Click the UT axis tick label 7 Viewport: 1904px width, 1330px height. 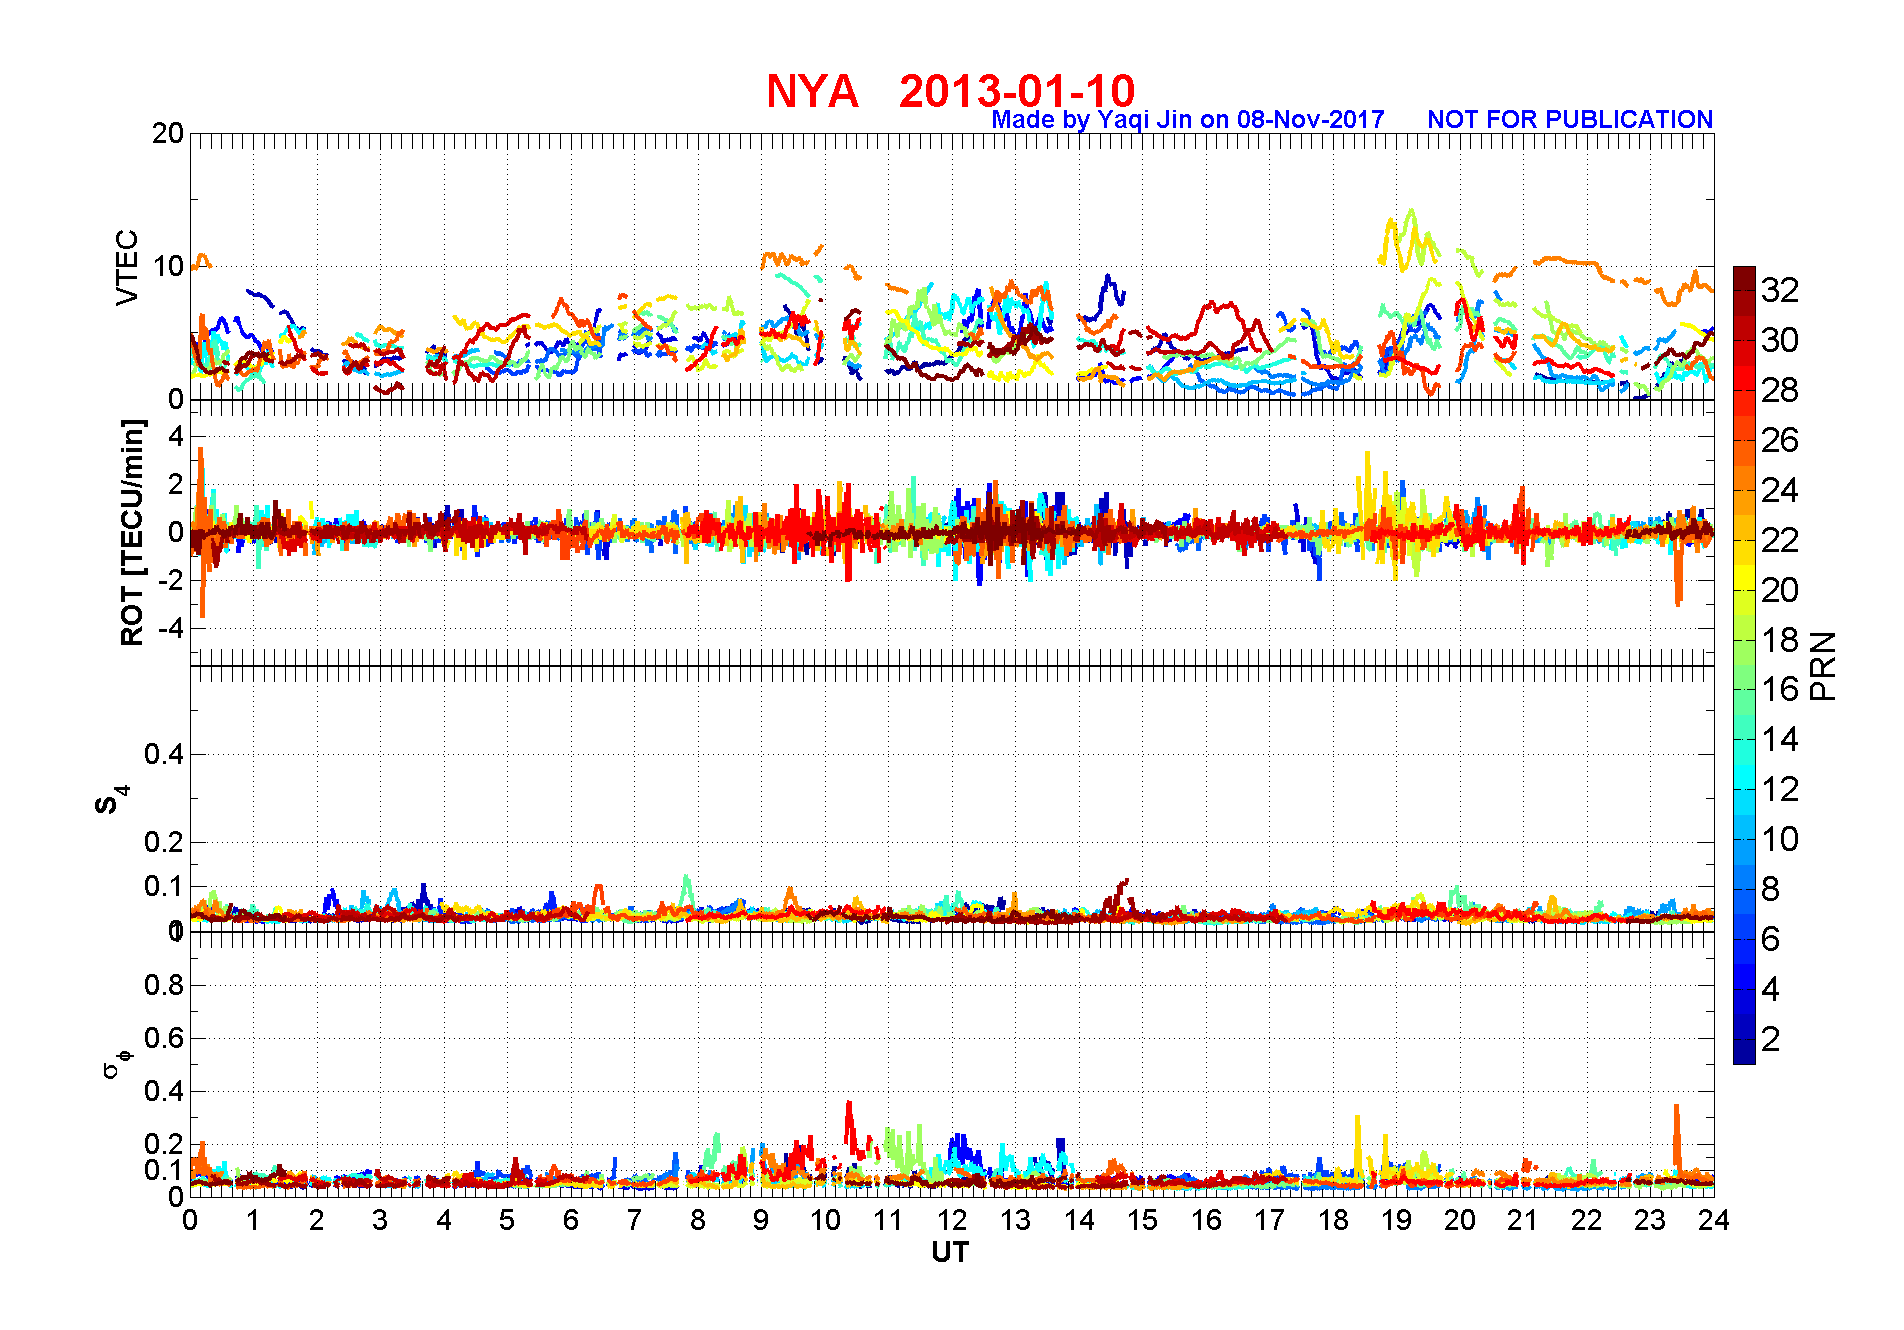coord(634,1220)
